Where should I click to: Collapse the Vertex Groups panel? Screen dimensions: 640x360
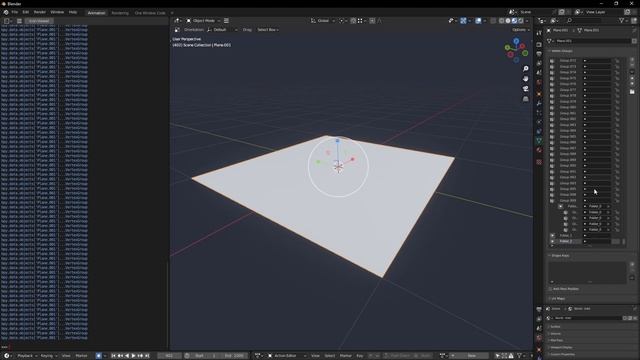[561, 51]
